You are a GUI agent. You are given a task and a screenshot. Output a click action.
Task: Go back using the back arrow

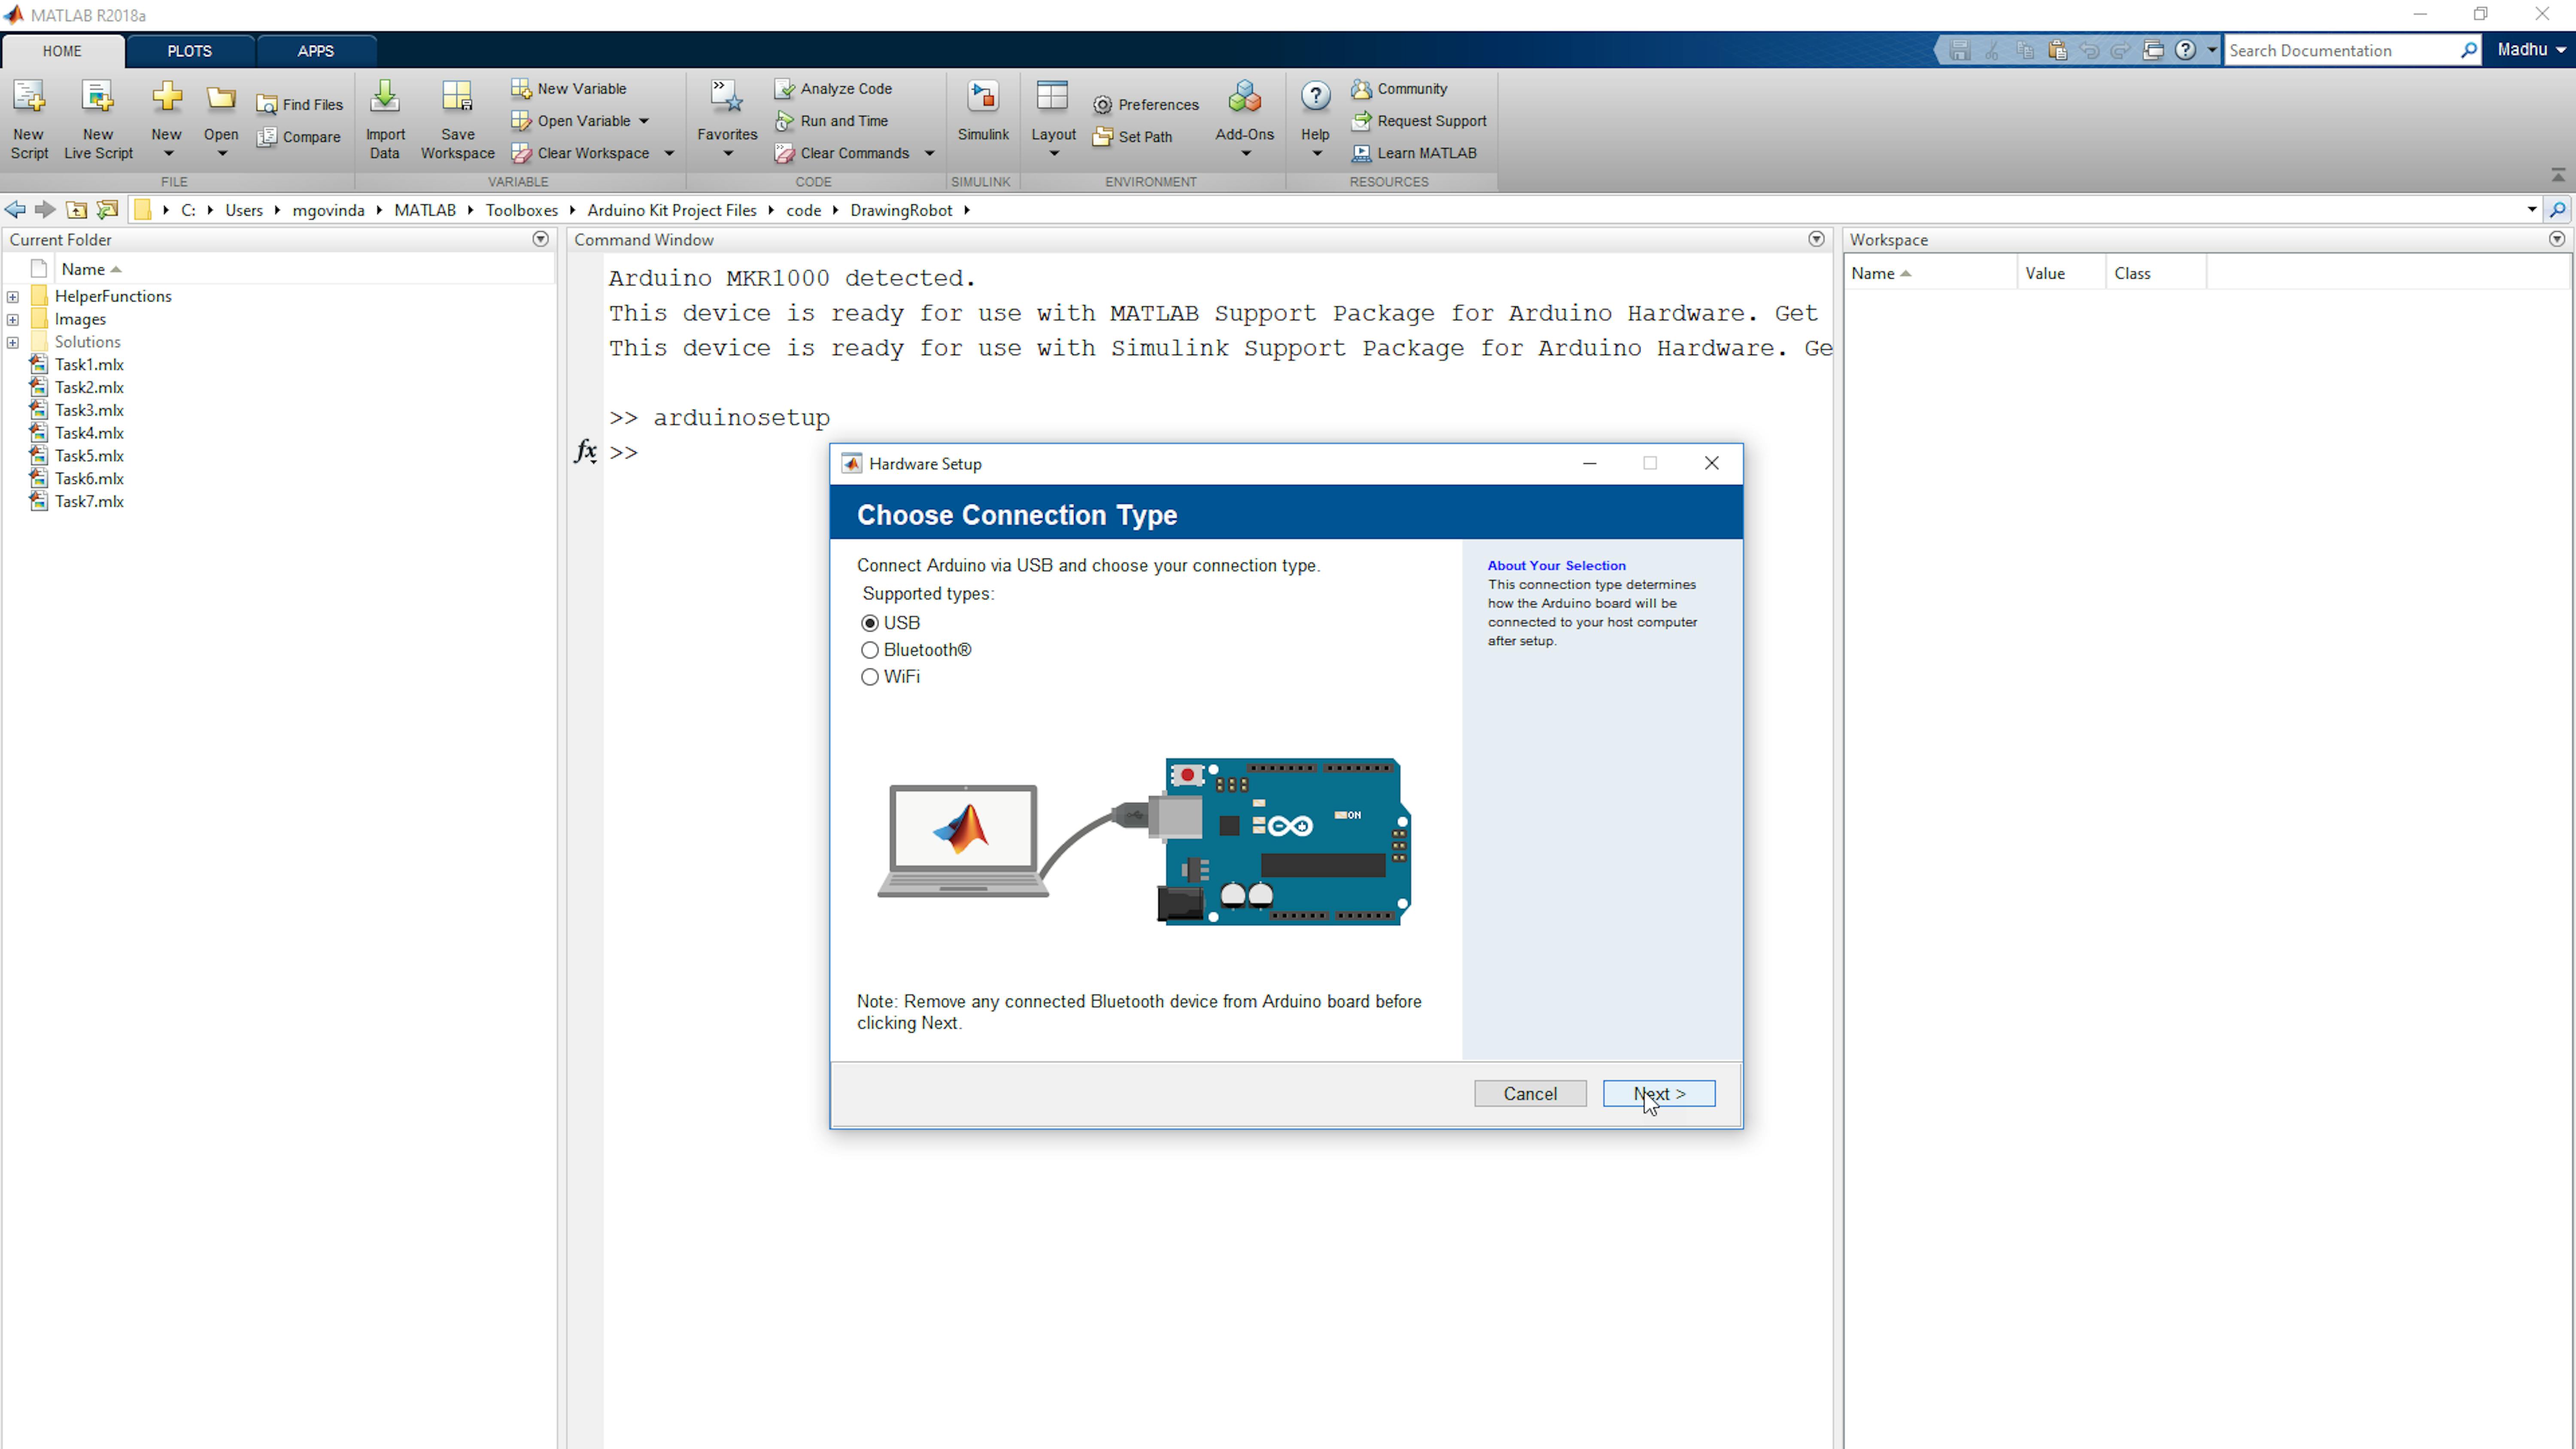(15, 209)
